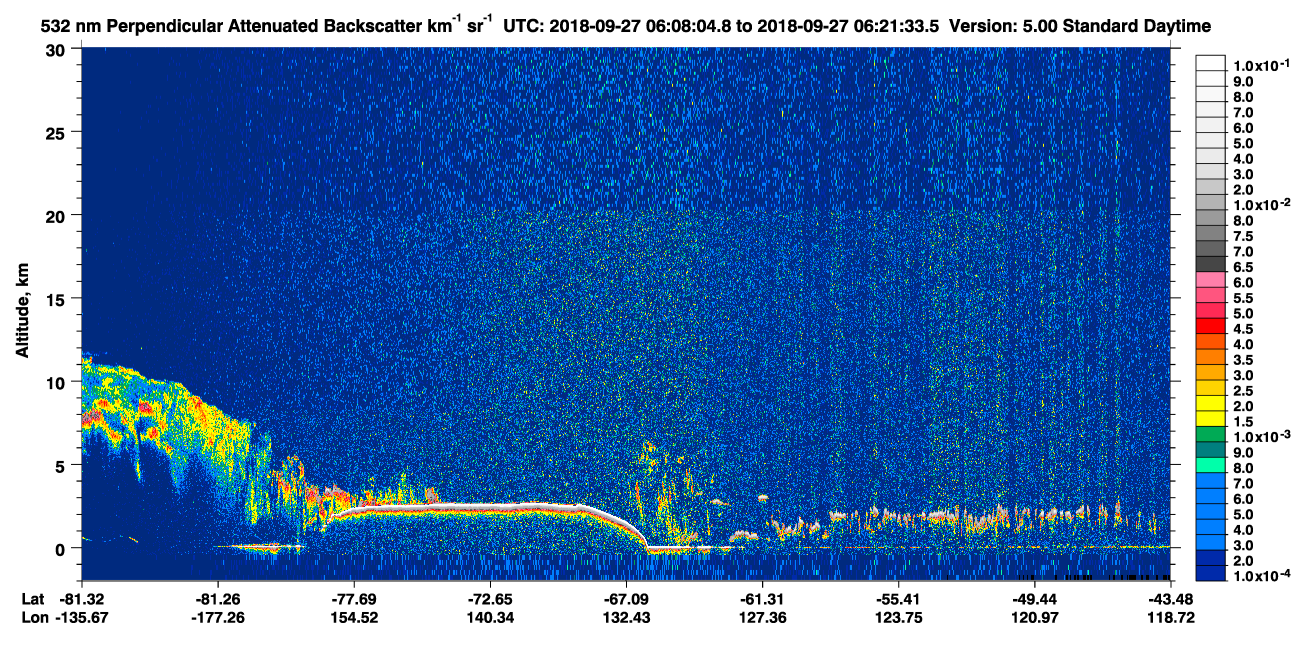
Task: Click latitude value -81.26
Action: pyautogui.click(x=217, y=600)
